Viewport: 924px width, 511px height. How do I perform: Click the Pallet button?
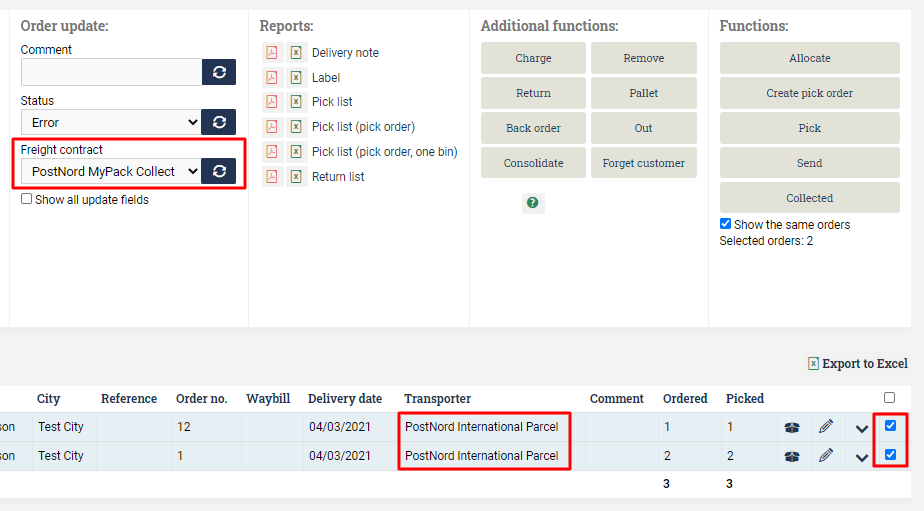click(644, 93)
